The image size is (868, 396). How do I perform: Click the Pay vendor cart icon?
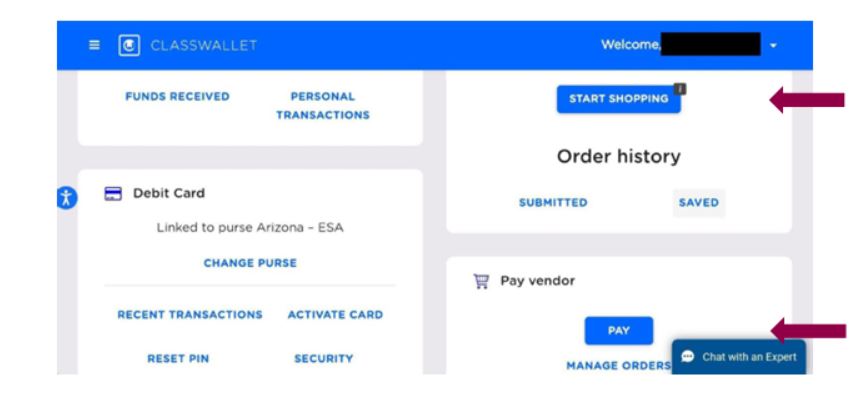tap(481, 281)
